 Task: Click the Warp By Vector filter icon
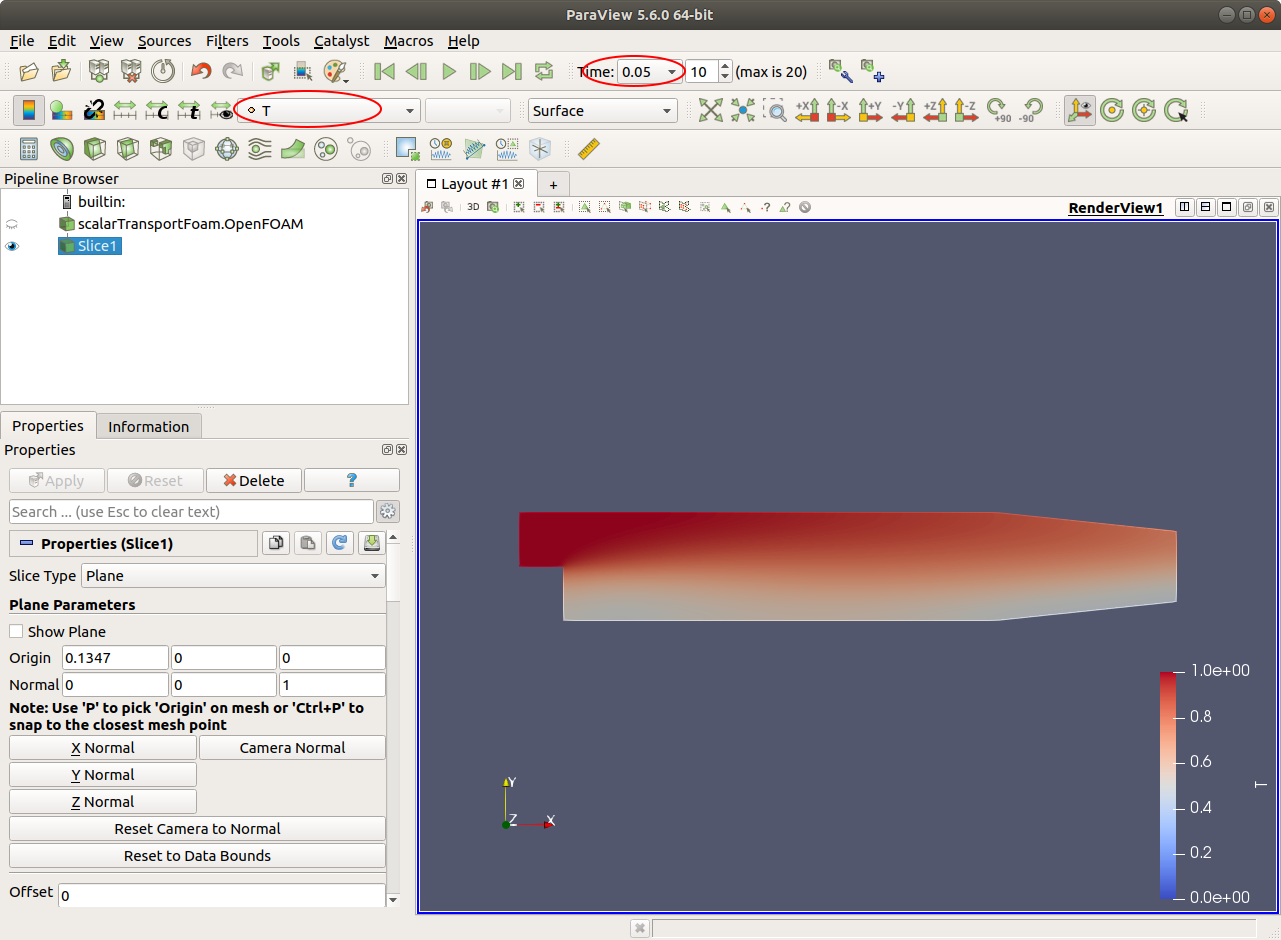[293, 150]
